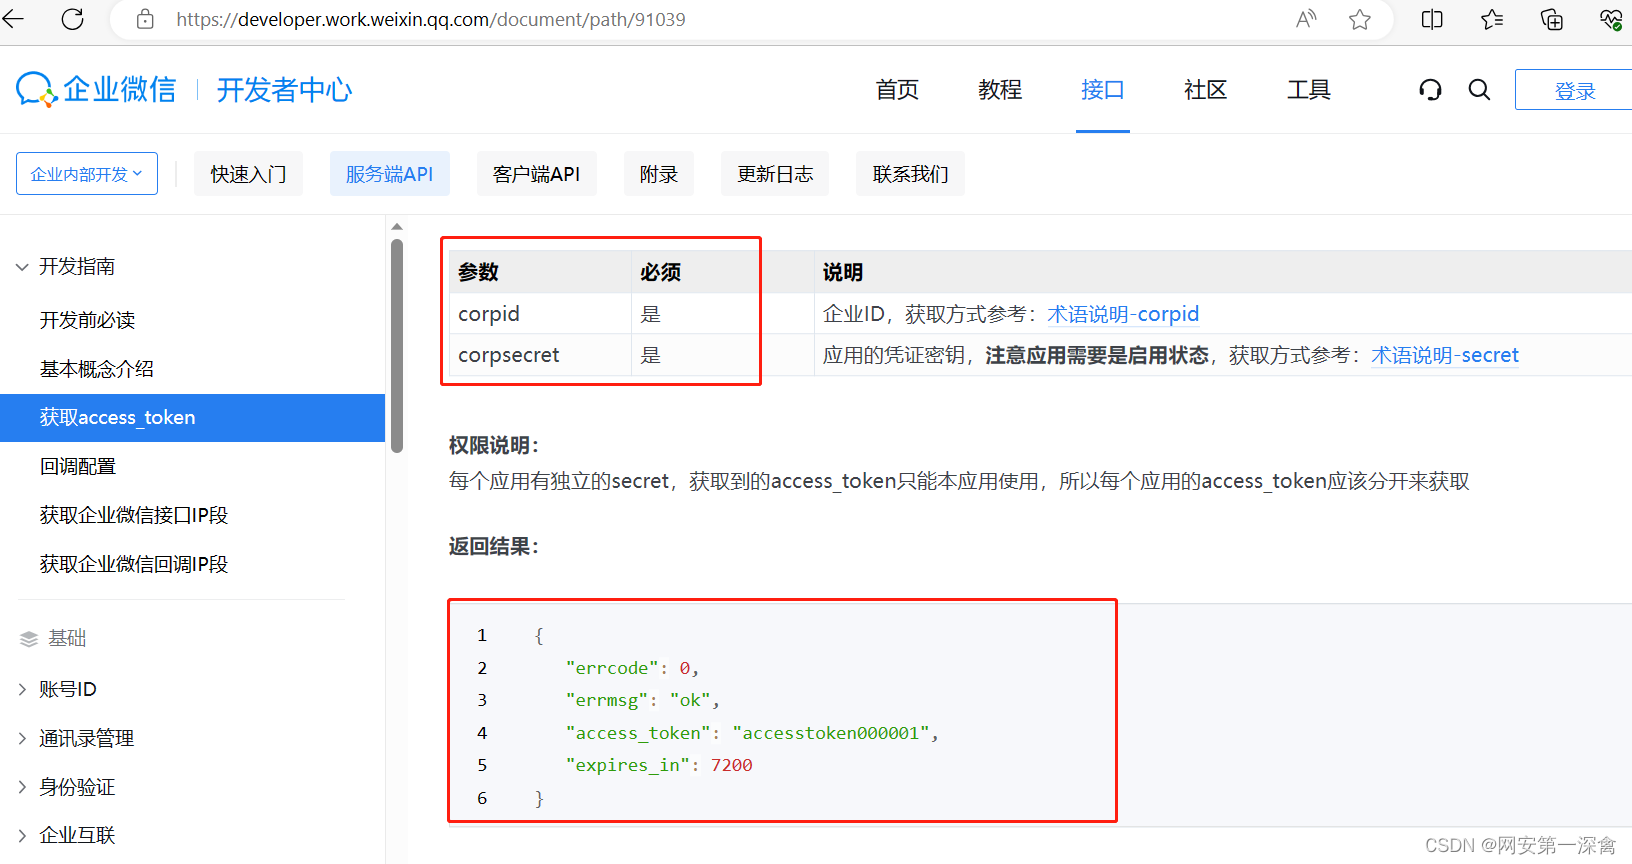Expand the 企业互联 tree item

[22, 835]
